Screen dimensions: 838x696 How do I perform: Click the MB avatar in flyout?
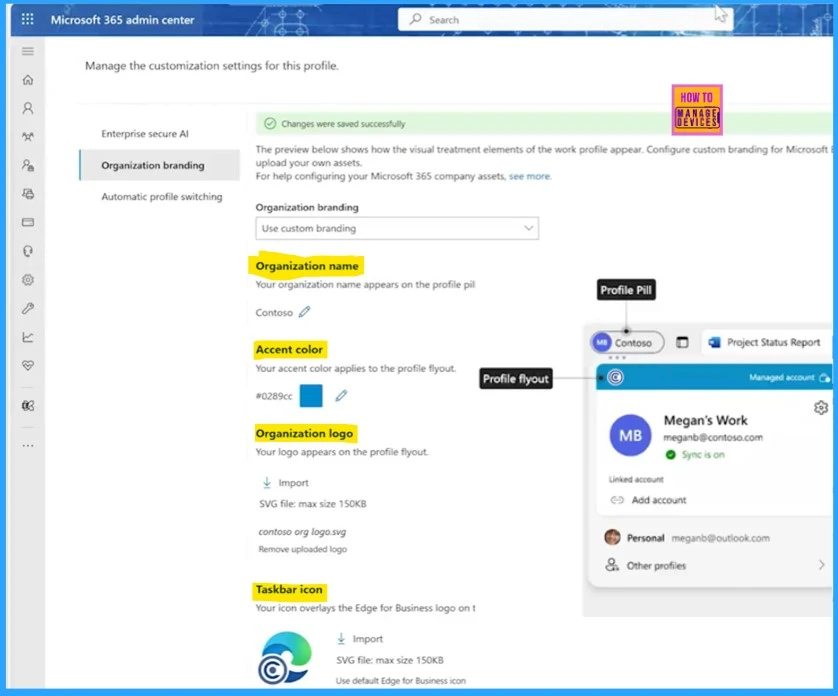631,435
